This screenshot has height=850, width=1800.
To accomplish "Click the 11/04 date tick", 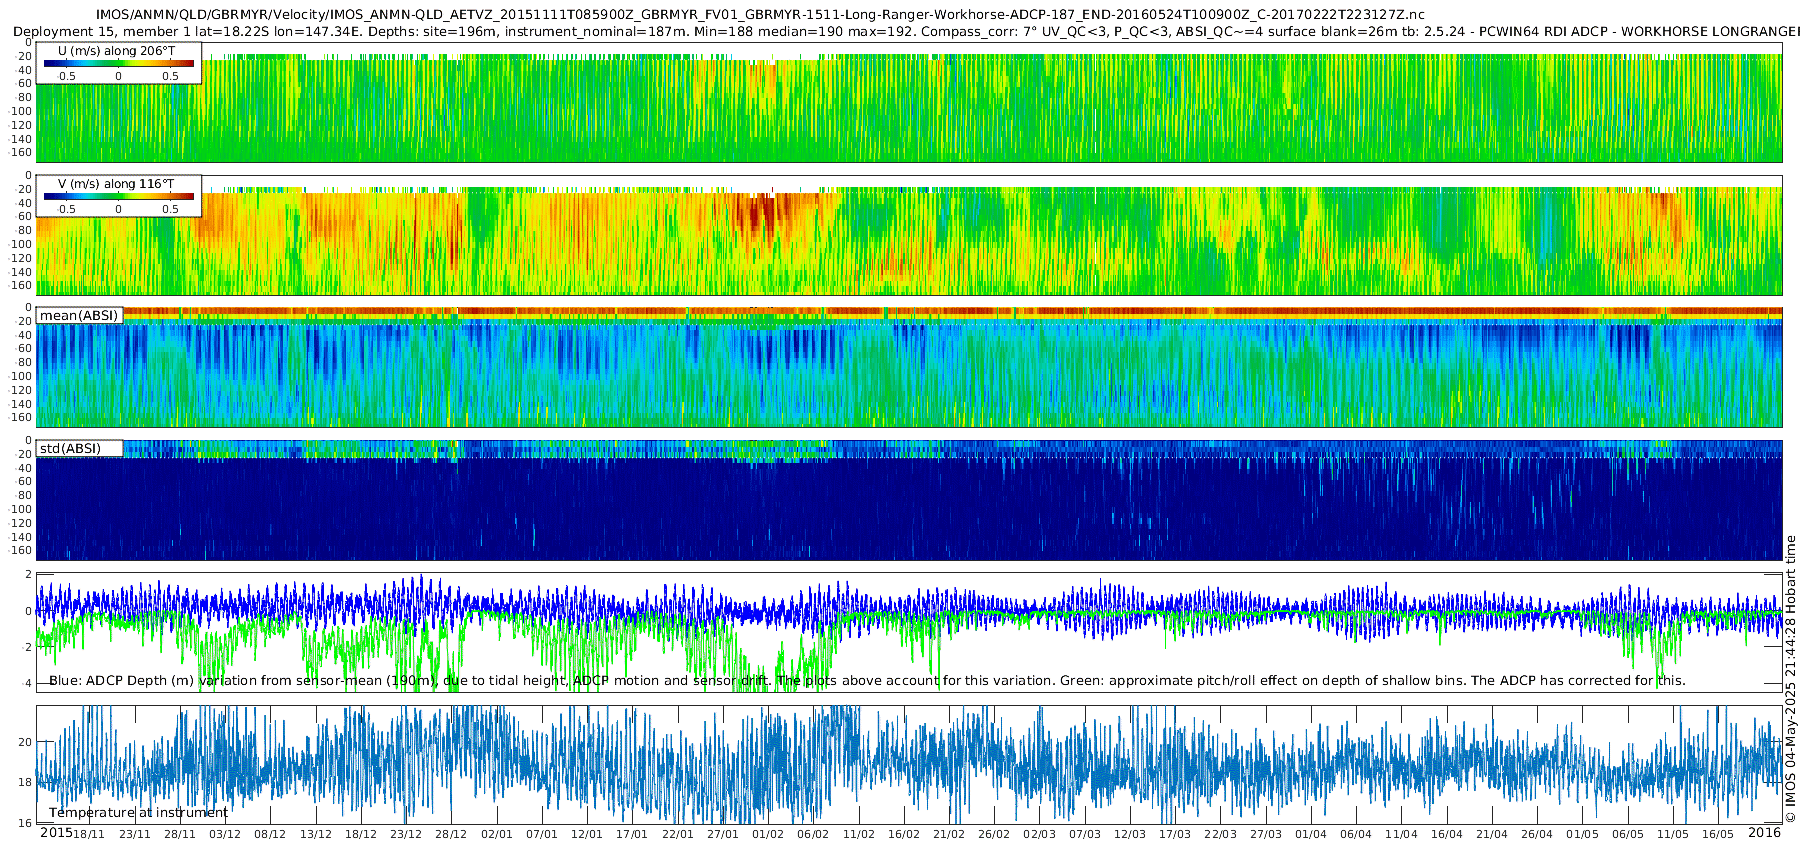I will (x=1402, y=834).
